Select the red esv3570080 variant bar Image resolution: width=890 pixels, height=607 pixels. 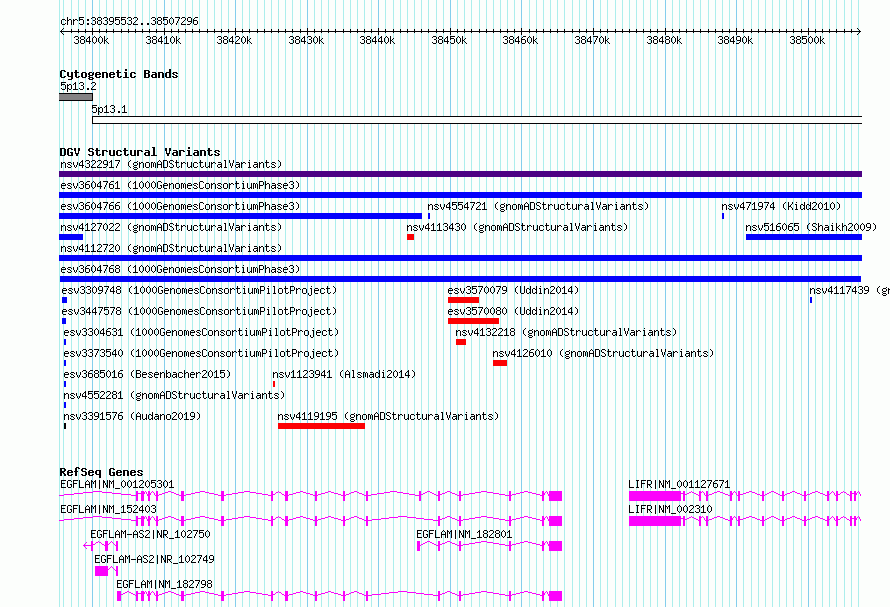click(473, 321)
